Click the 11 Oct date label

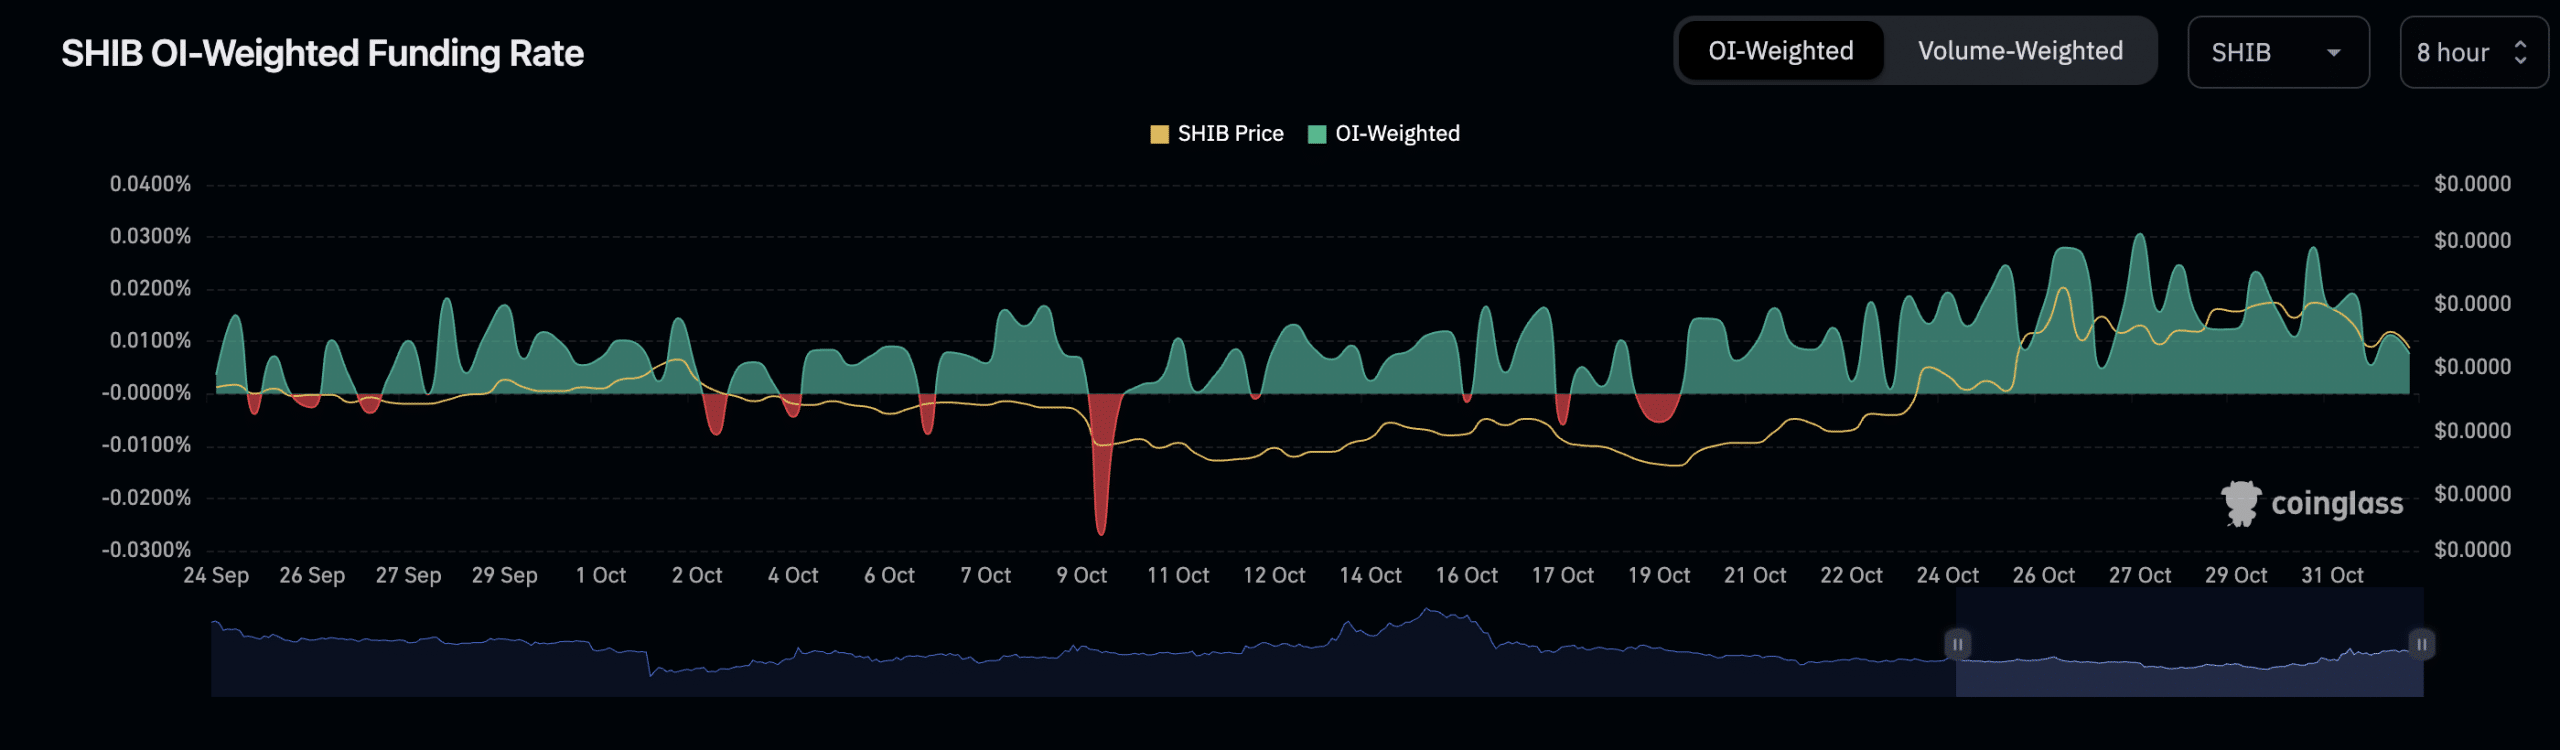click(x=1178, y=576)
